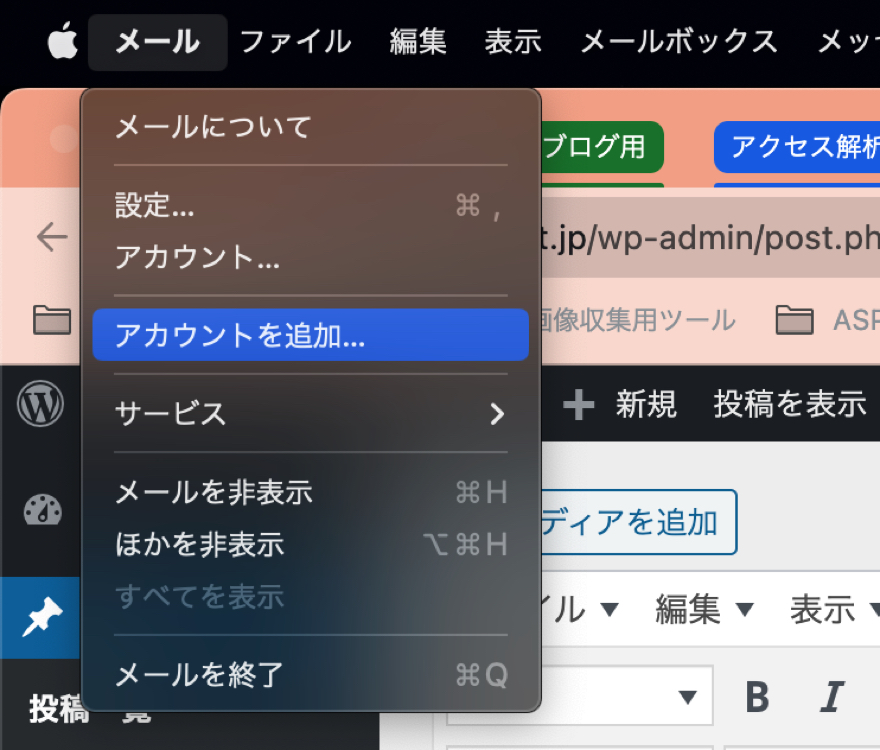Toggle bold formatting in editor
880x750 pixels.
click(x=757, y=697)
